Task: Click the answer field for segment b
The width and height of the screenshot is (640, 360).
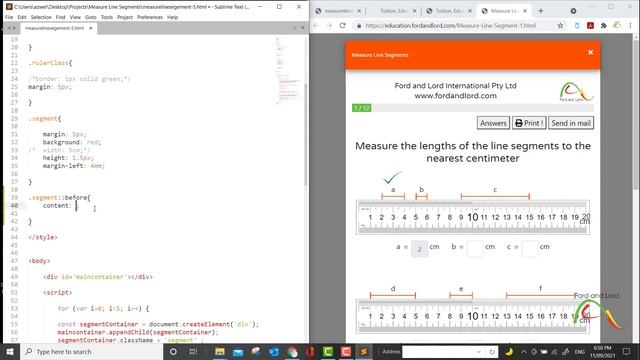Action: pos(475,249)
